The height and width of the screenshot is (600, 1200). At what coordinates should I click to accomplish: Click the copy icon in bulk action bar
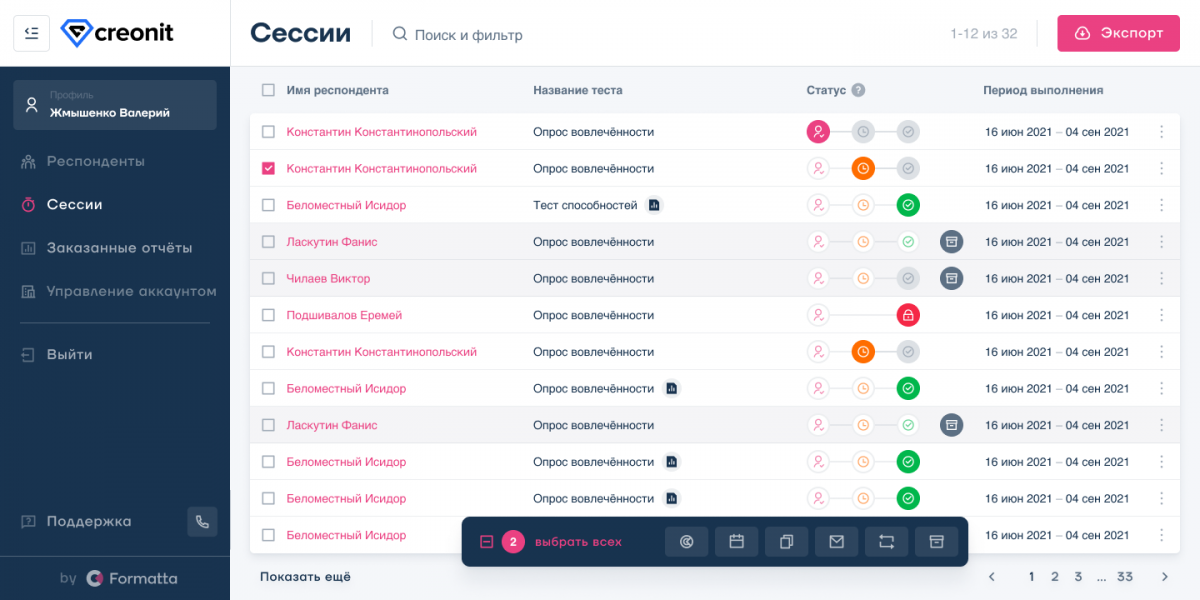tap(787, 542)
